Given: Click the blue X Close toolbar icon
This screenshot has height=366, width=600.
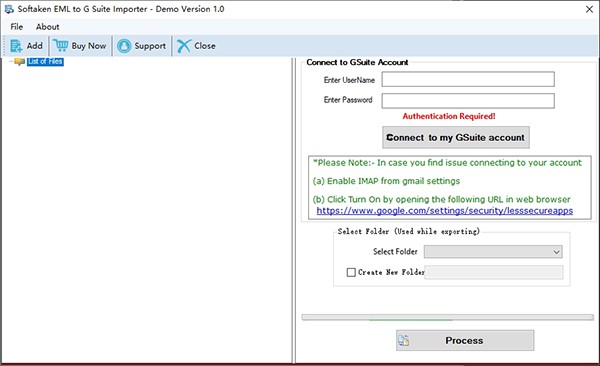Looking at the screenshot, I should pyautogui.click(x=184, y=46).
